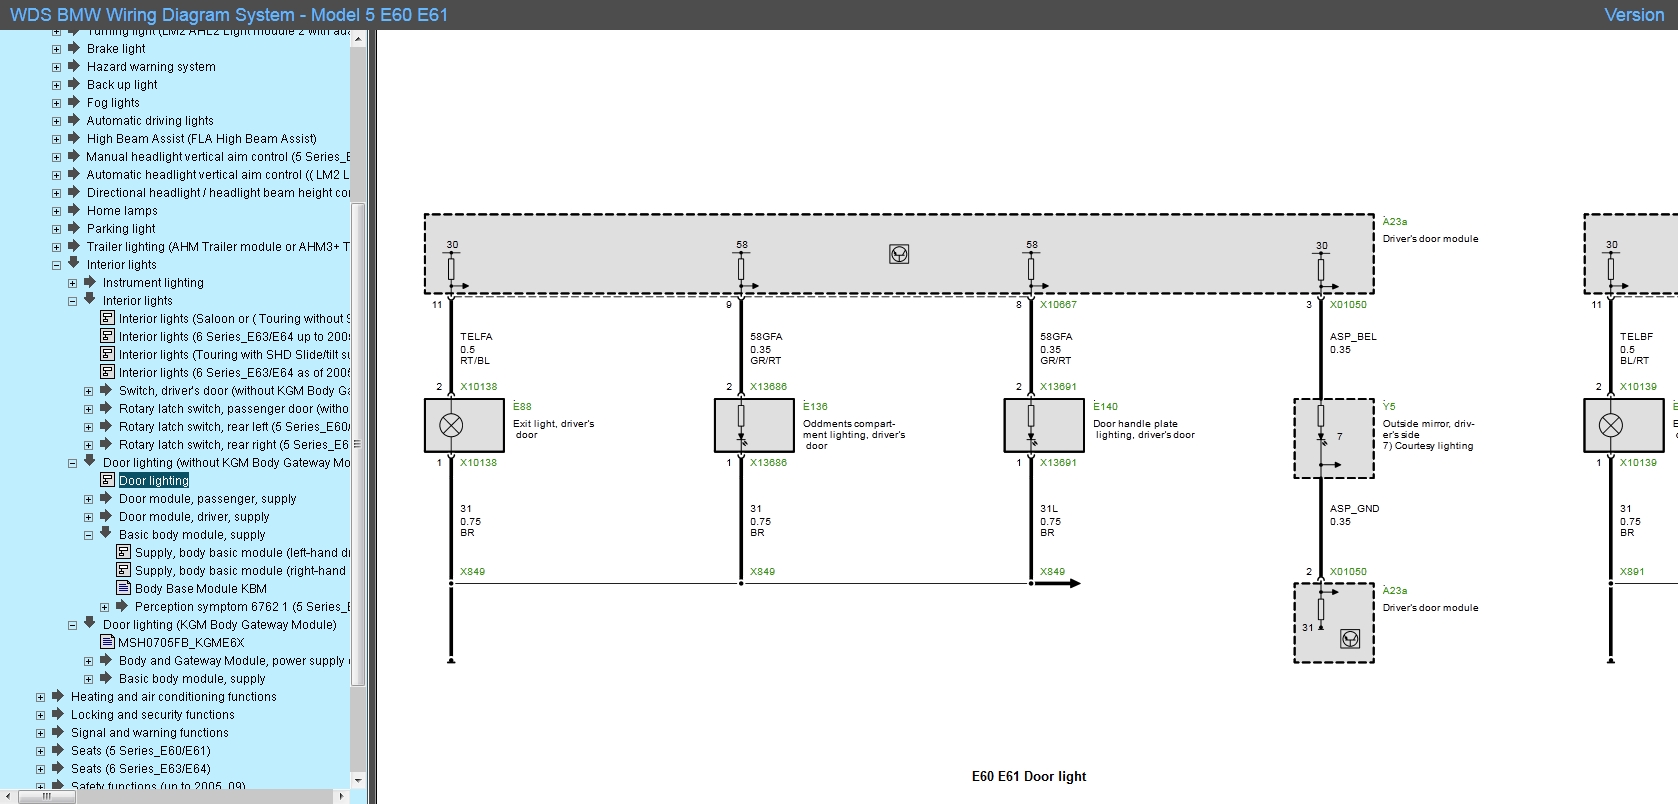Screen dimensions: 1678x804
Task: Click the tree panel horizontal scrollbar right arrow
Action: 342,797
